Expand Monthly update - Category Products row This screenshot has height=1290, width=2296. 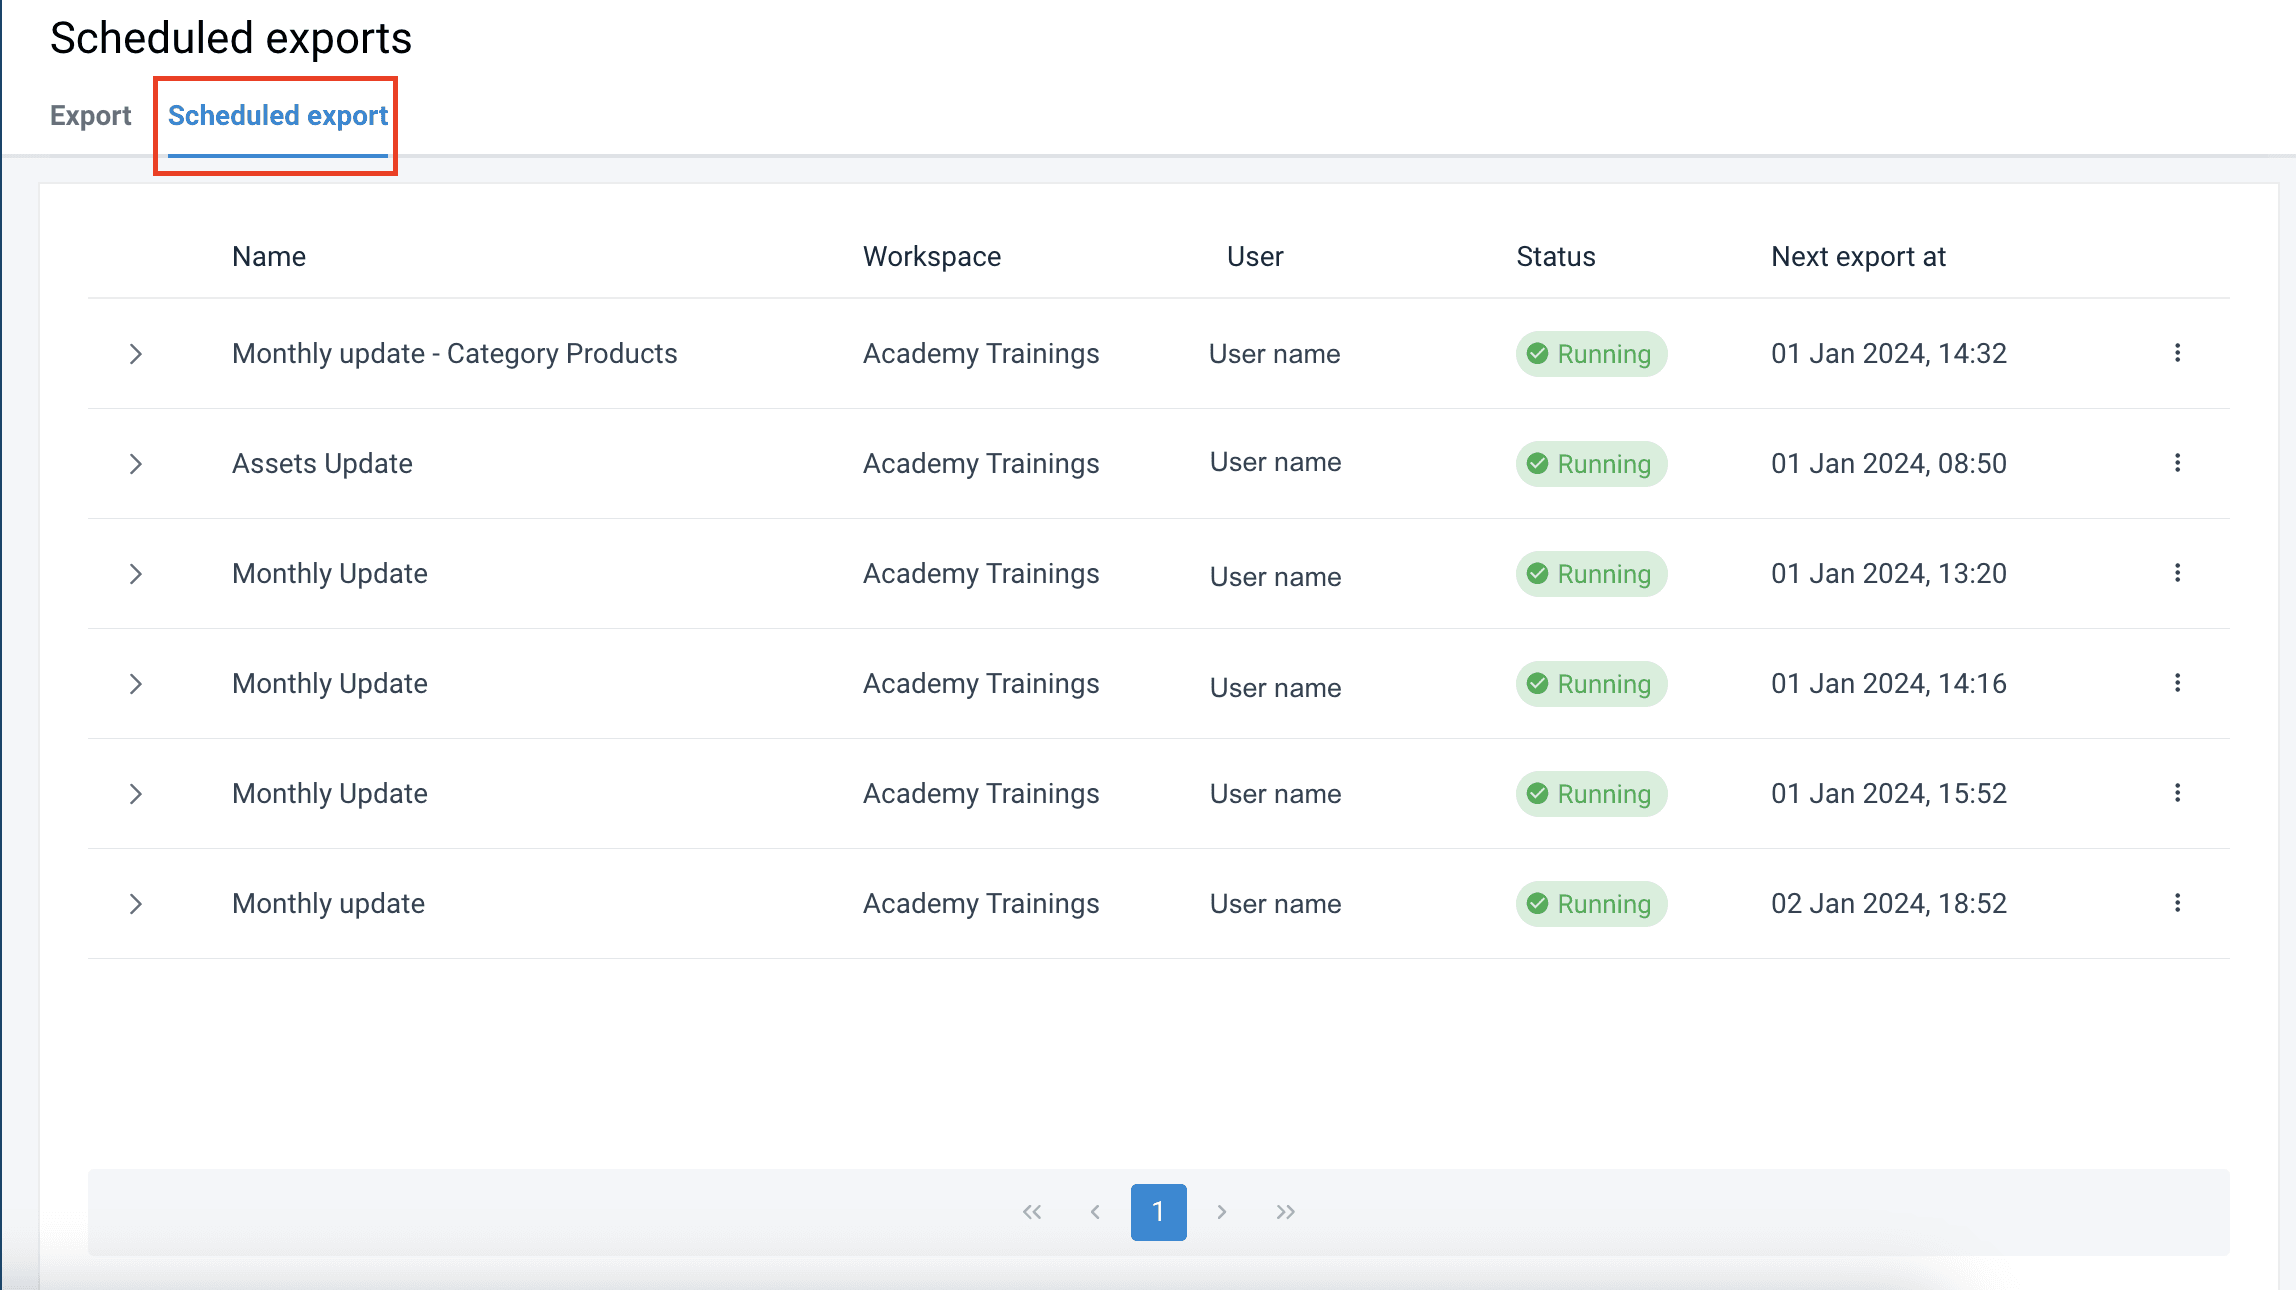136,354
